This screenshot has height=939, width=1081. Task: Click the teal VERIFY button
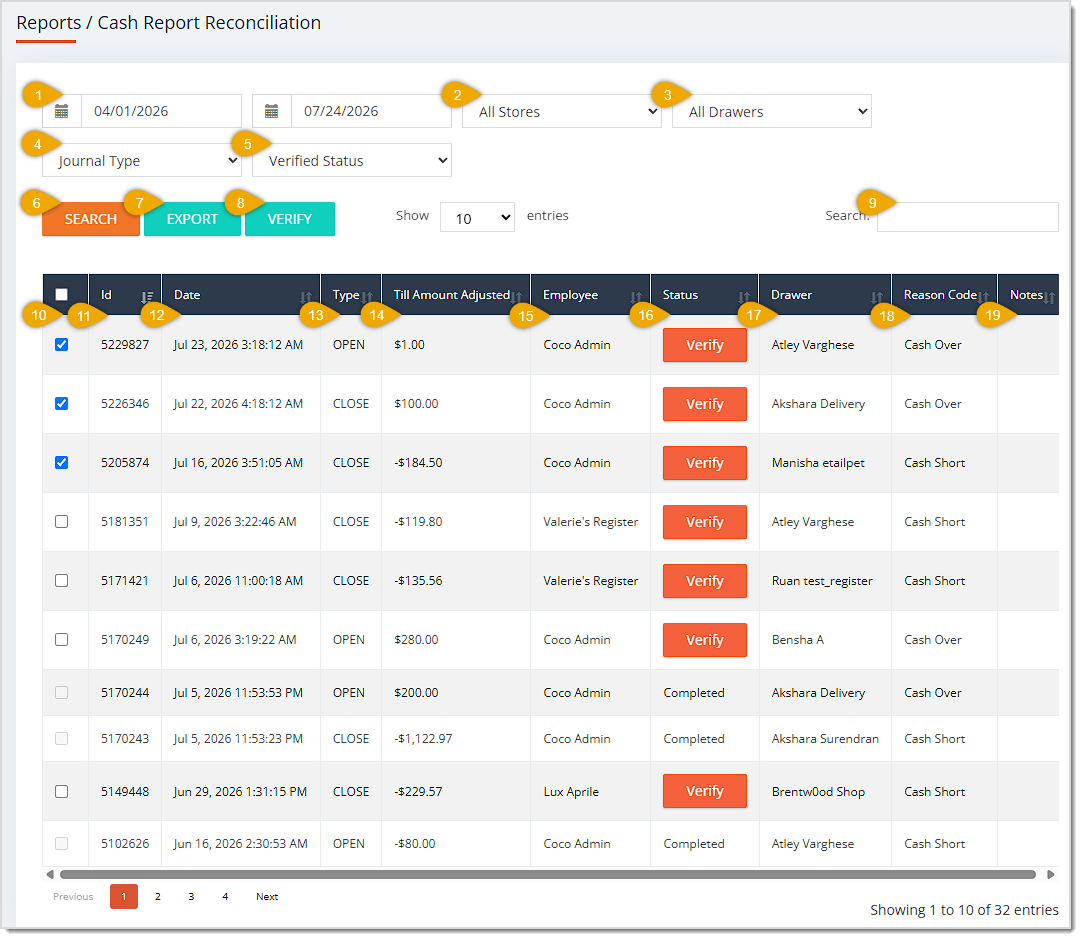(x=290, y=219)
